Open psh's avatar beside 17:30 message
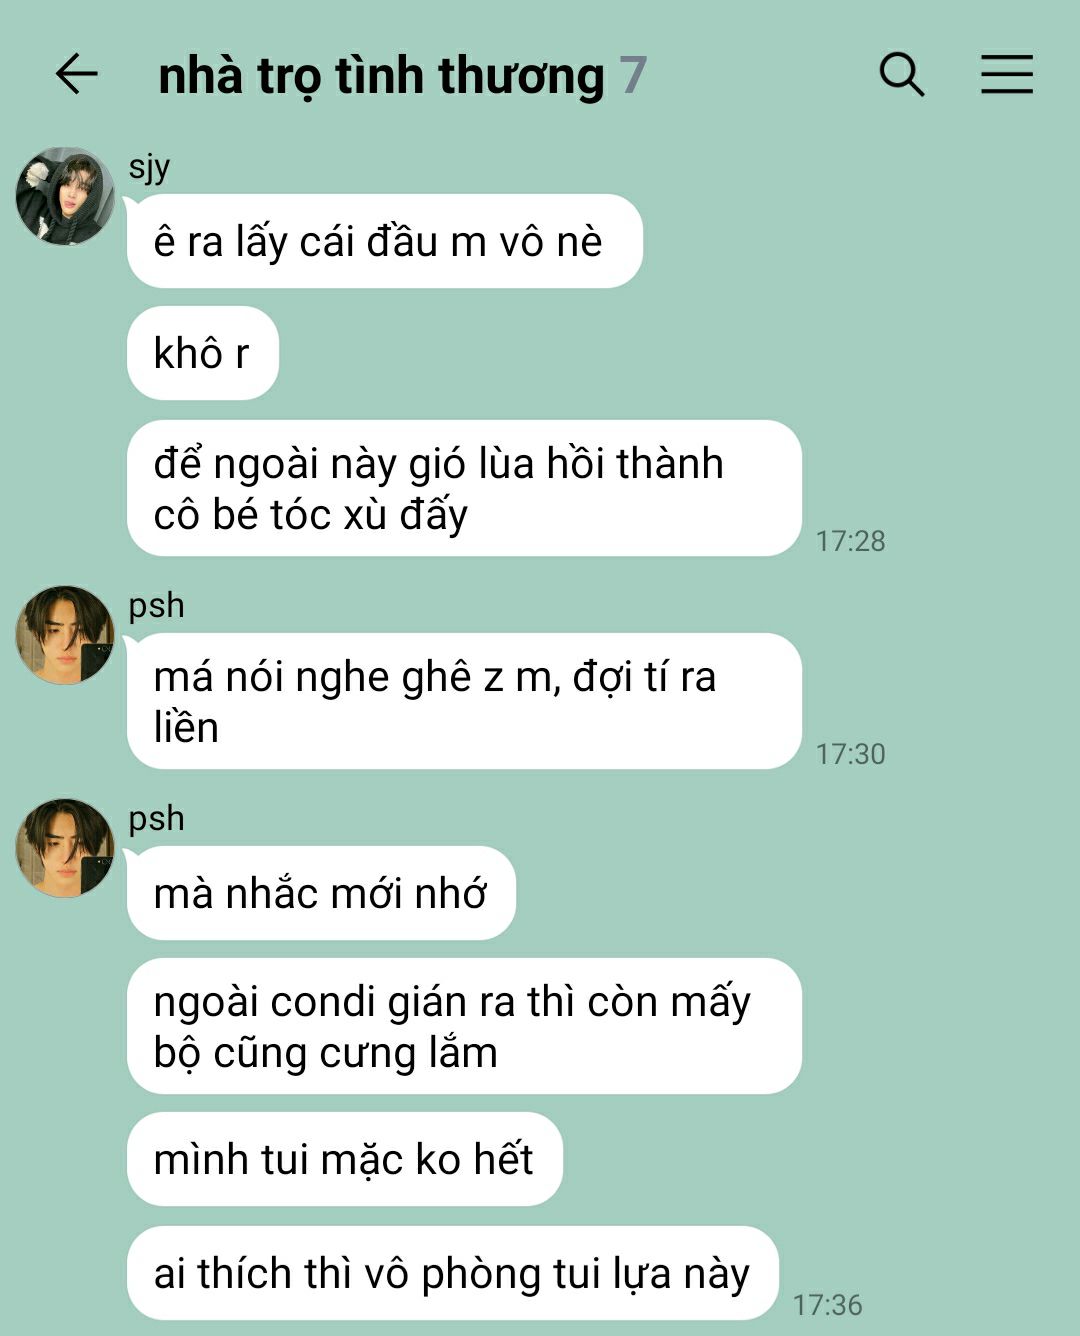 (65, 635)
